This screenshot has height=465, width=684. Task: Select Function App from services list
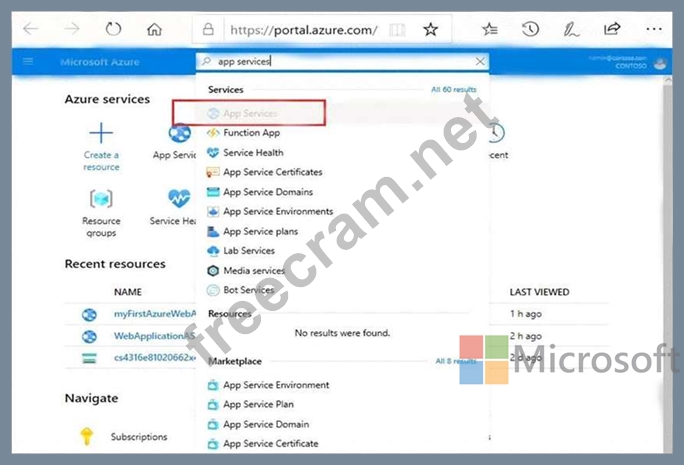(x=251, y=133)
